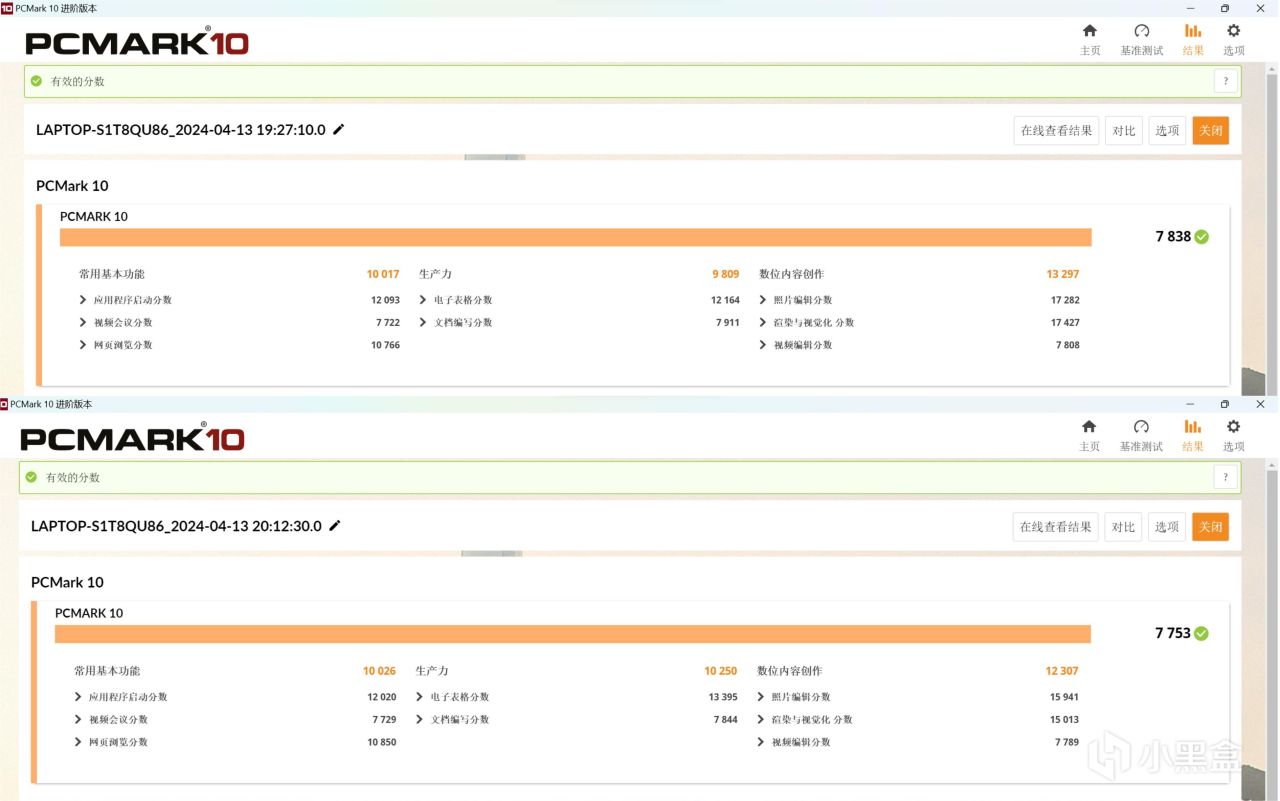Click the overall score 7 753
The height and width of the screenshot is (801, 1280).
click(1173, 633)
